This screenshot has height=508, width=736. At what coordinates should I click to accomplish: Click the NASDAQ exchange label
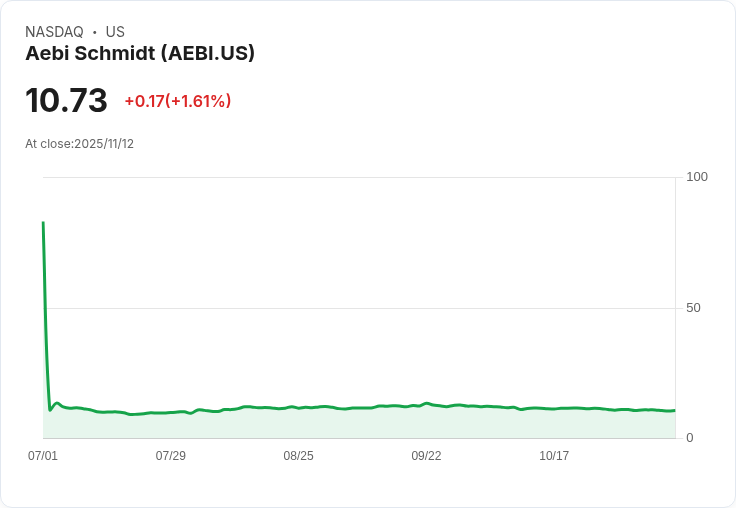click(x=54, y=32)
